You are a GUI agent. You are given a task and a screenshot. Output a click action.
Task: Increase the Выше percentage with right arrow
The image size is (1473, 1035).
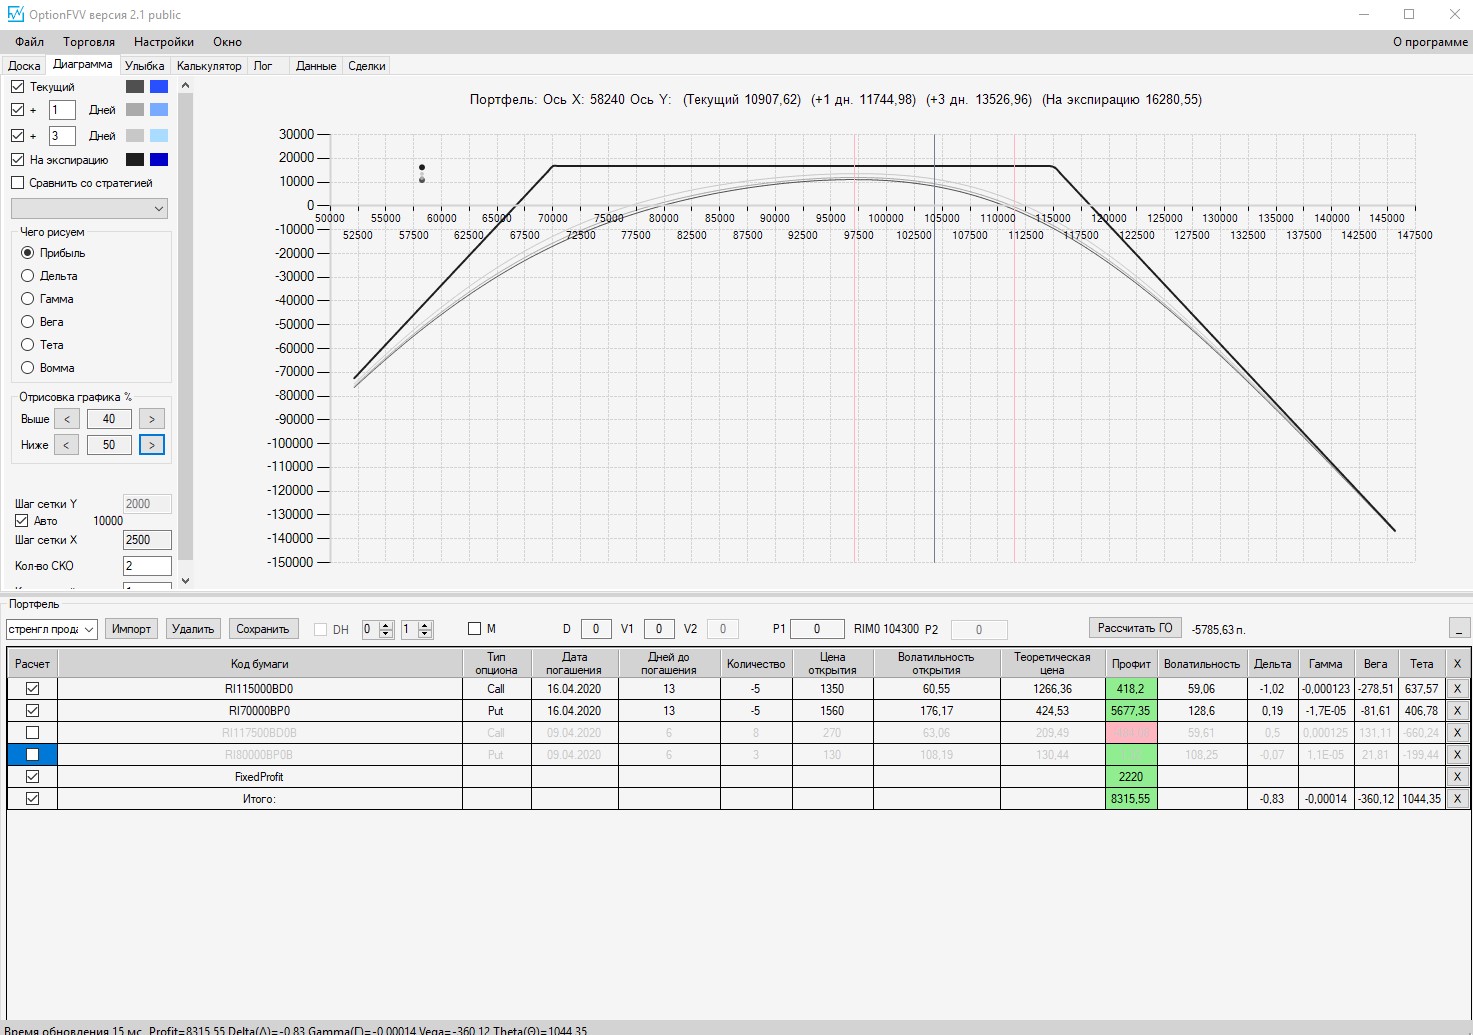point(152,419)
